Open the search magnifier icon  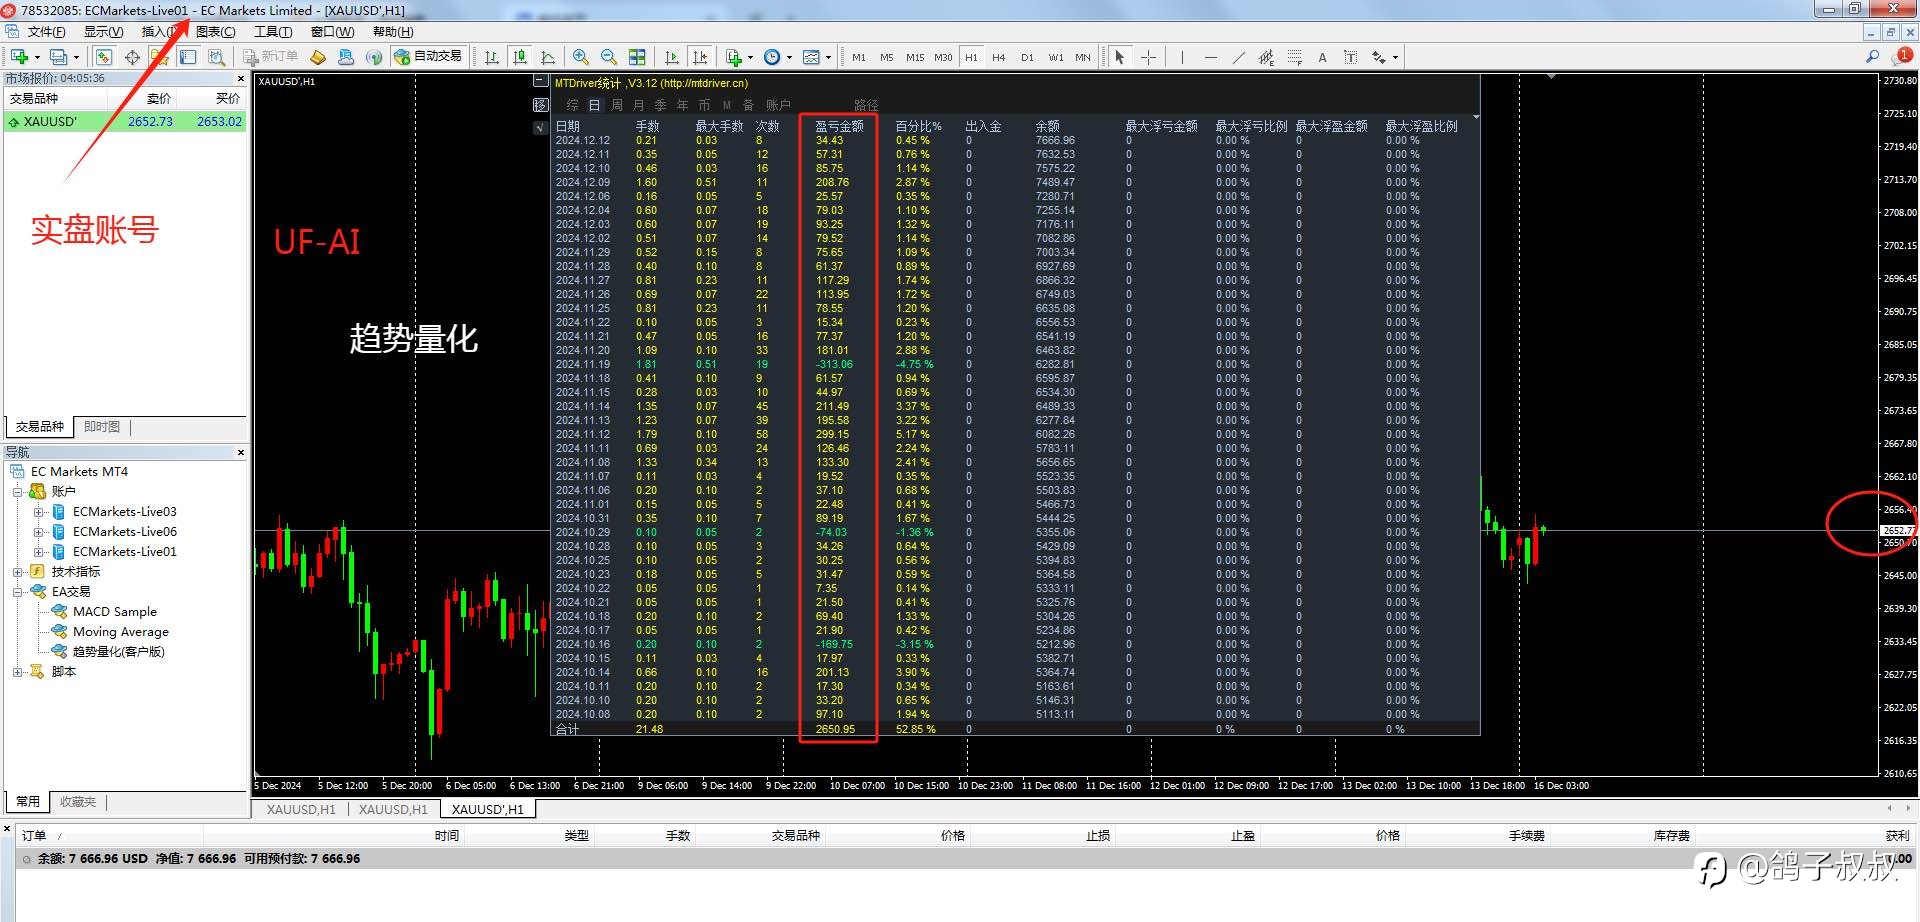pos(1872,57)
